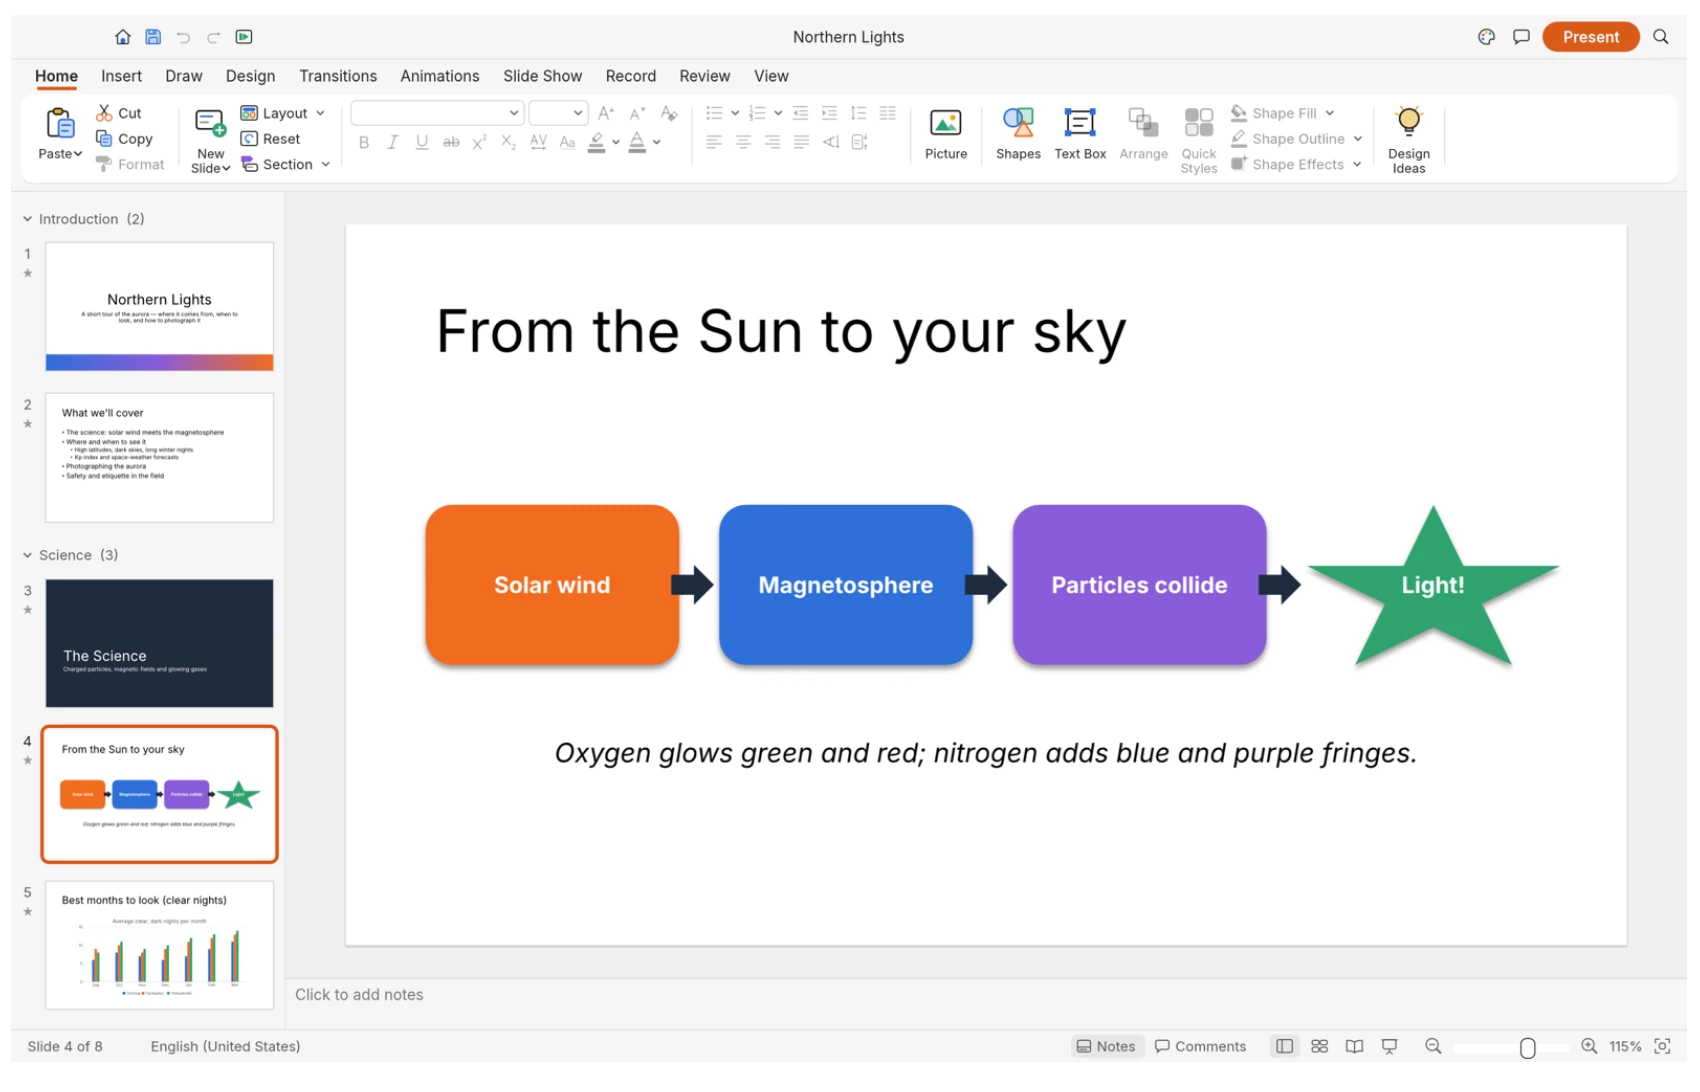This screenshot has height=1092, width=1700.
Task: Zoom out using the minus magnifier
Action: [x=1433, y=1046]
